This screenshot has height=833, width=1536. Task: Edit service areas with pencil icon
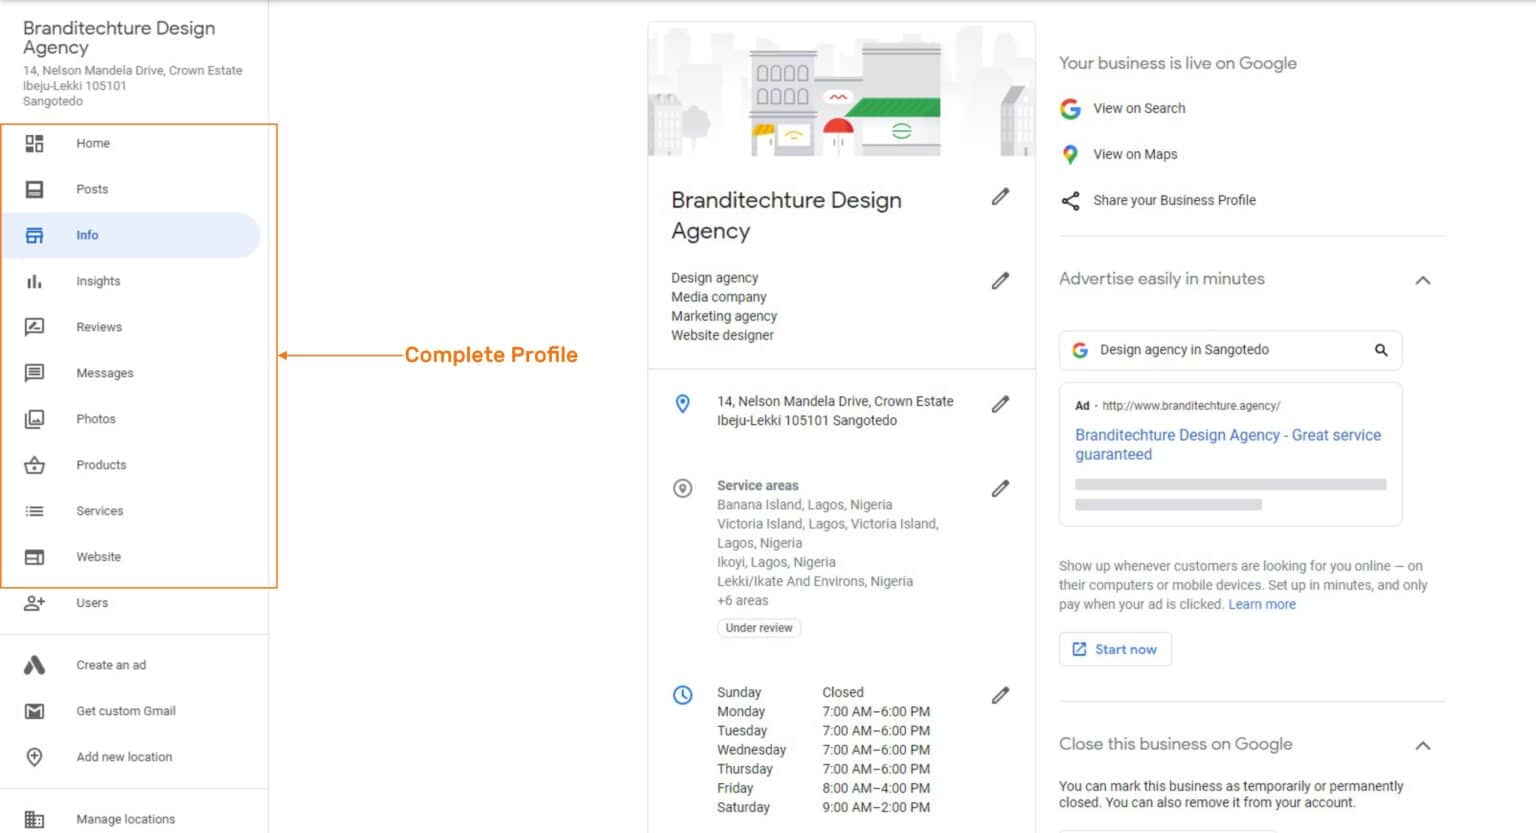(1000, 489)
